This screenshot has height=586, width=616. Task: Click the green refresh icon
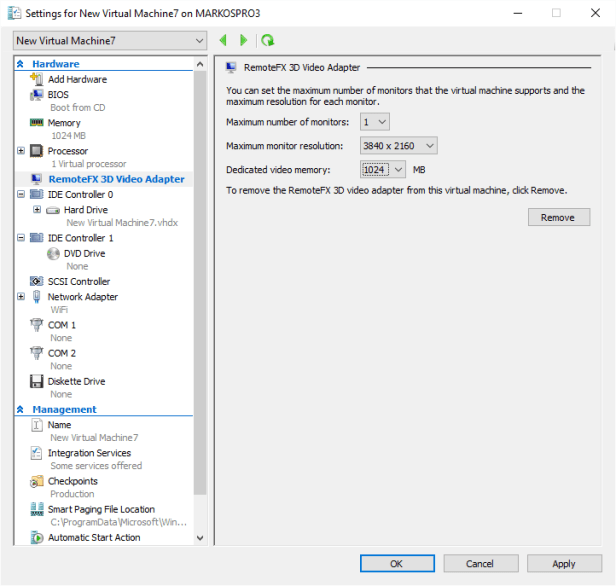pos(267,40)
